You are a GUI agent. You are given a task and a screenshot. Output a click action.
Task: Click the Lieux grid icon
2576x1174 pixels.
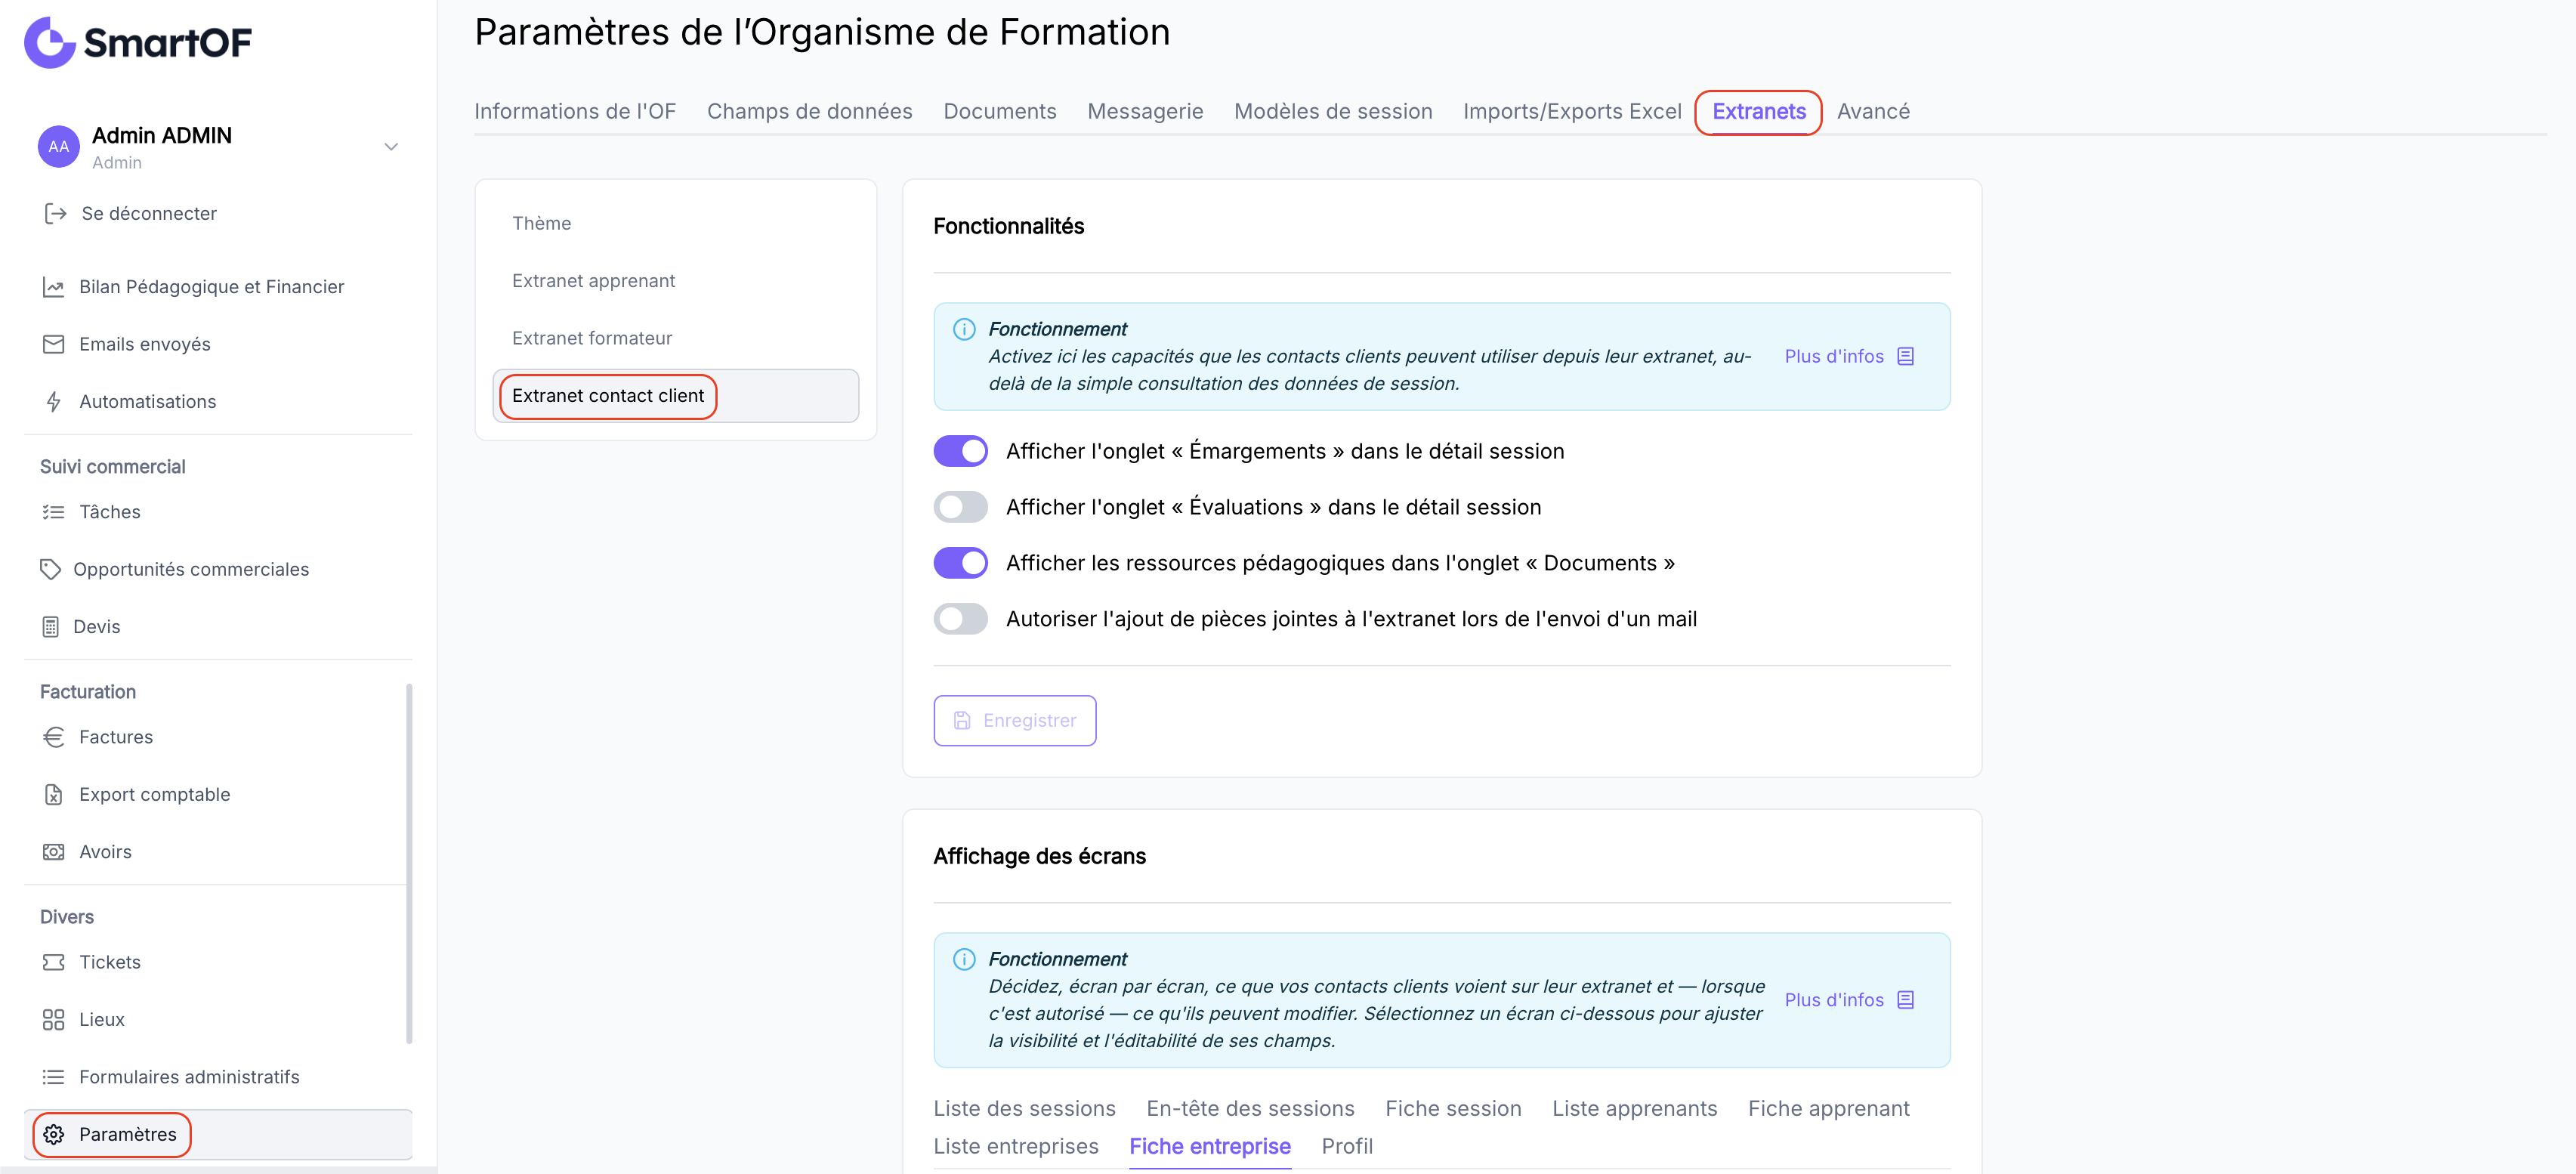pos(53,1019)
